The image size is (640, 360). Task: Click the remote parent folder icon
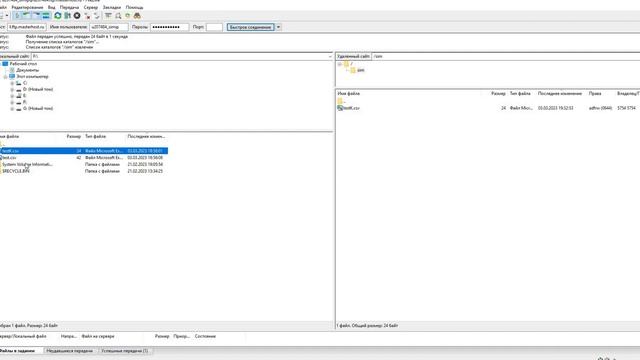click(x=340, y=101)
